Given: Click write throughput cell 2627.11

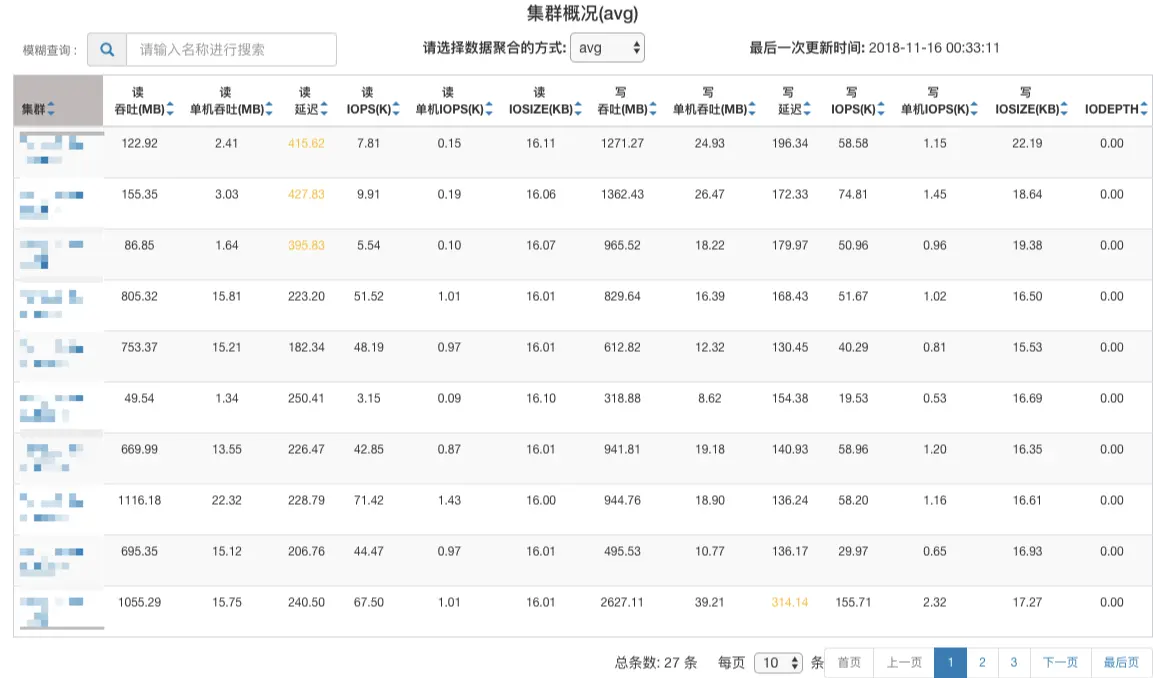Looking at the screenshot, I should coord(622,602).
